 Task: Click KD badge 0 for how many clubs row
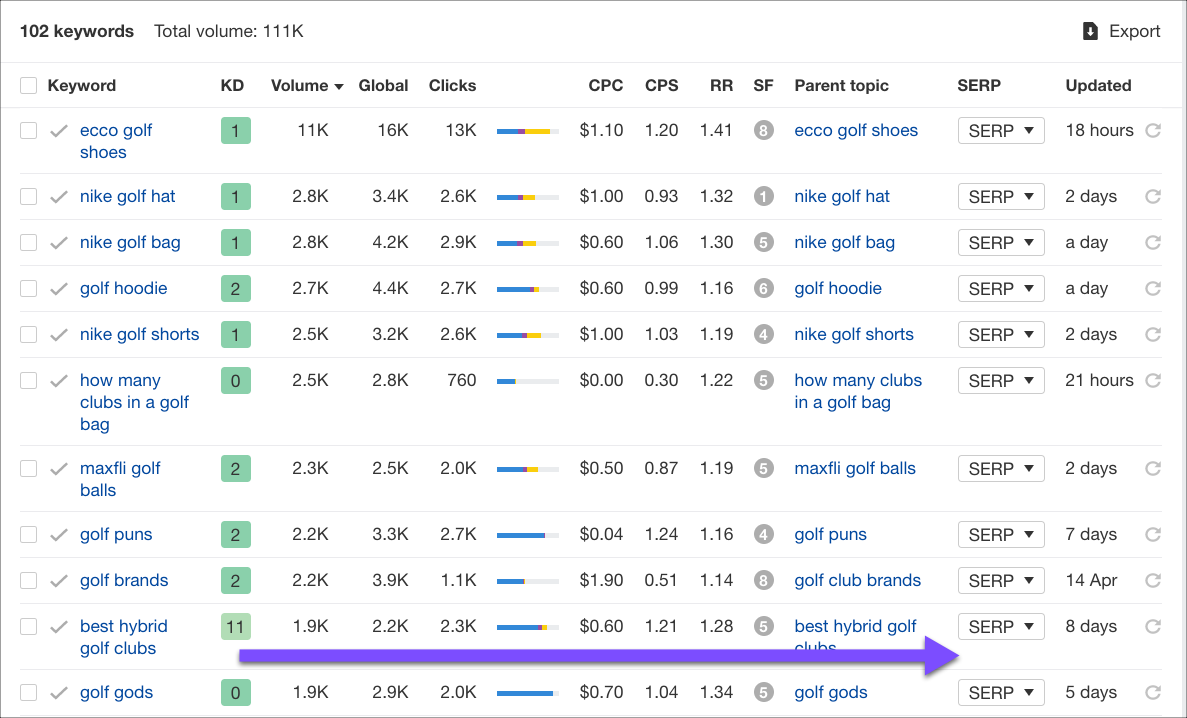pos(235,380)
